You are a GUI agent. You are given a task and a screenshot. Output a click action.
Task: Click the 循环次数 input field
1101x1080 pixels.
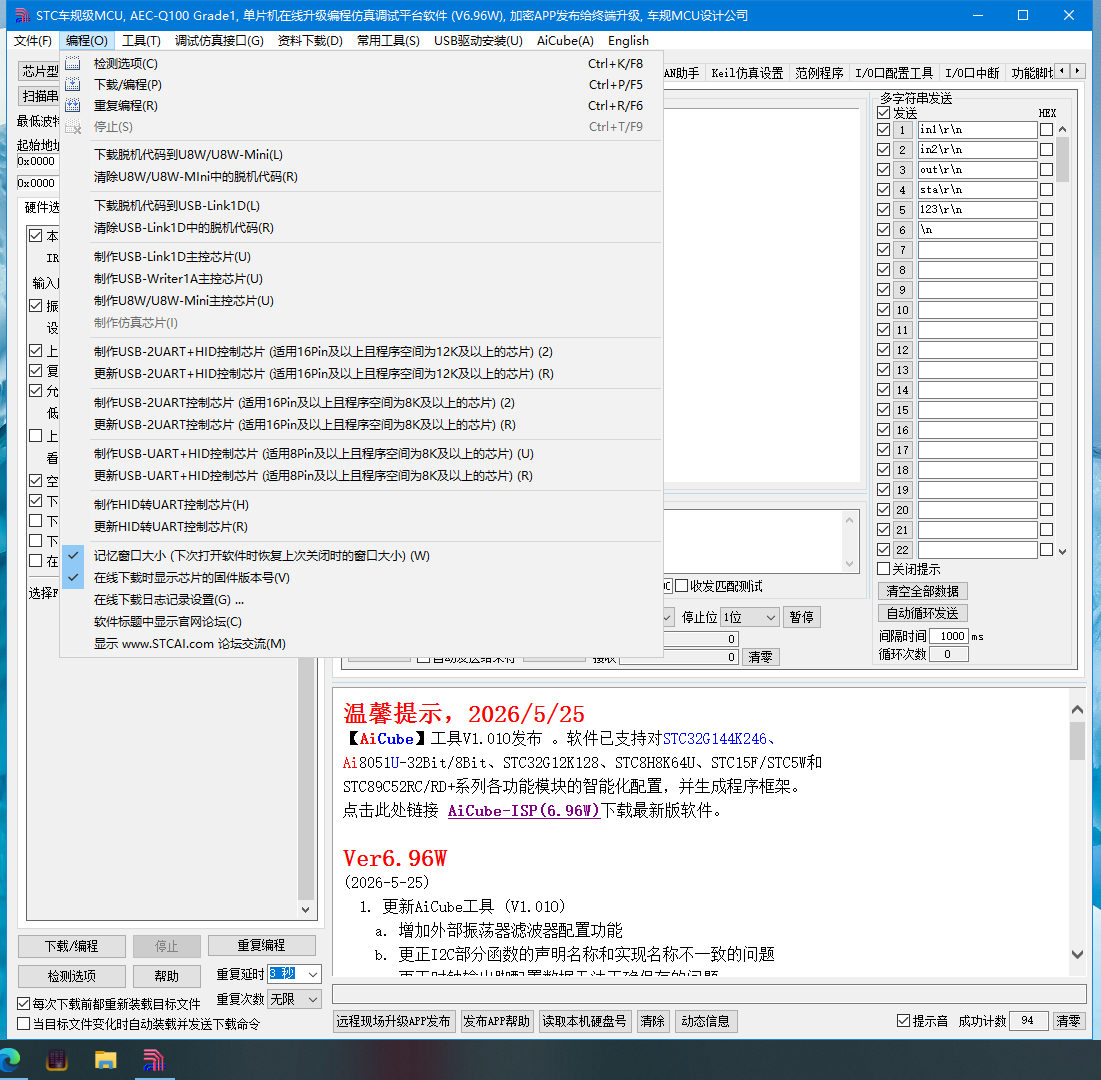click(949, 654)
